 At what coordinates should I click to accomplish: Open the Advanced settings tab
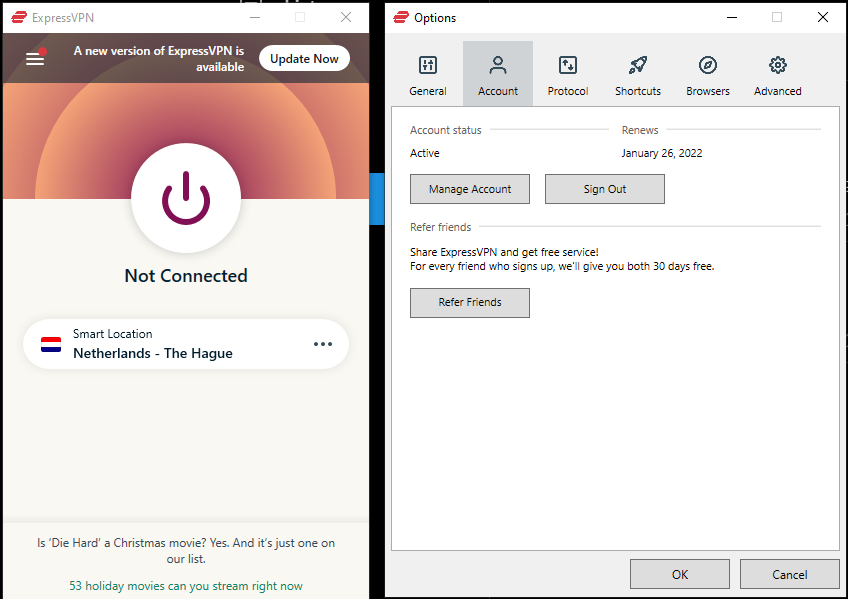(x=778, y=74)
